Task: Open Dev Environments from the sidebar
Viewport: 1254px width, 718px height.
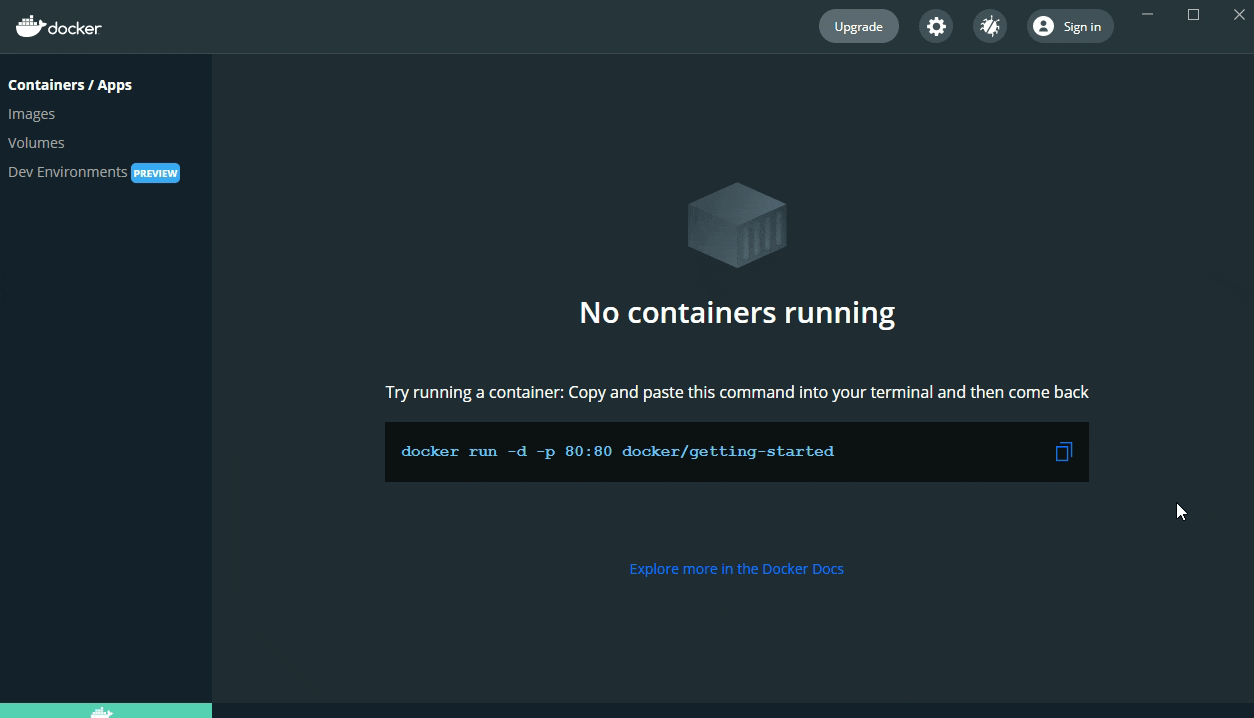Action: (67, 172)
